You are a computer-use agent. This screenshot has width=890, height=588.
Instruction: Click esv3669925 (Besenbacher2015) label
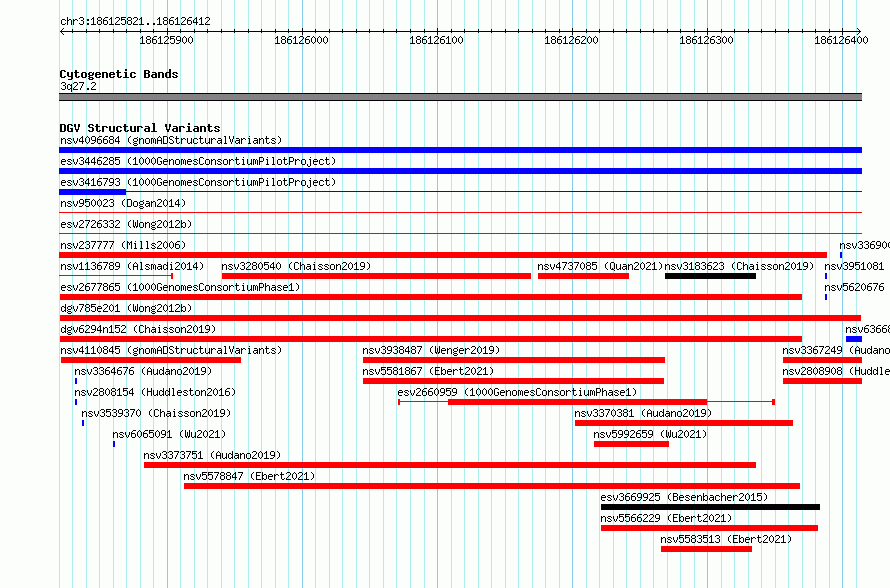coord(684,497)
